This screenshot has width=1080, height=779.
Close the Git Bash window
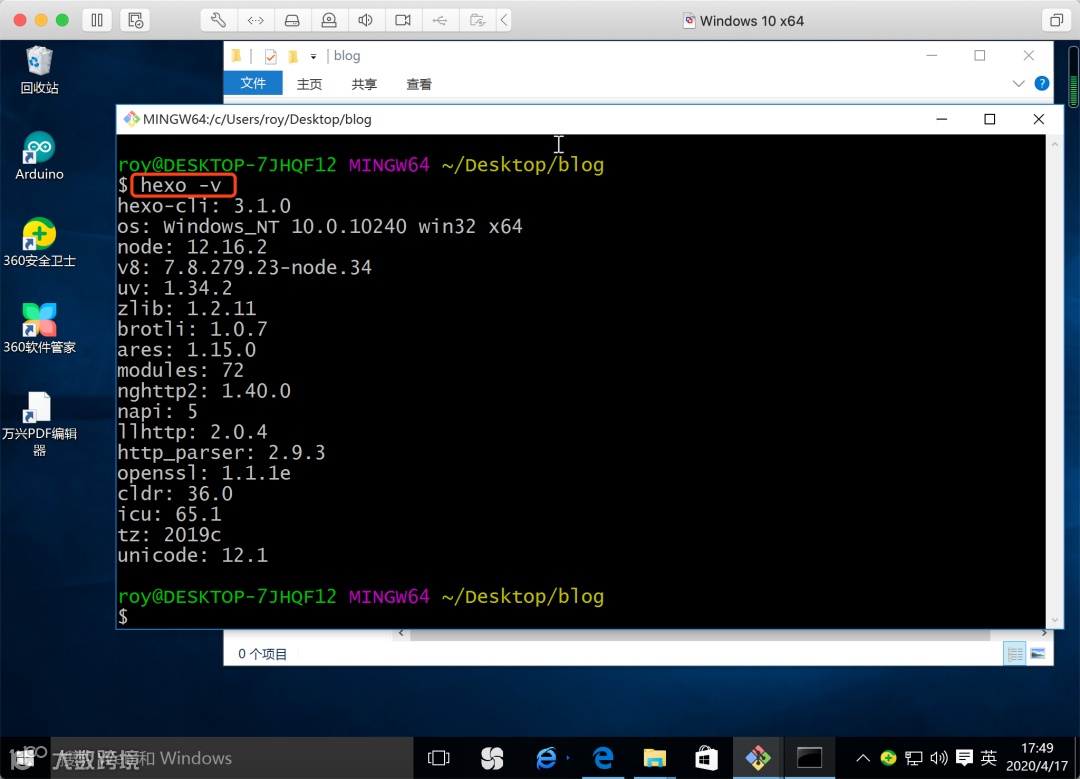pyautogui.click(x=1039, y=119)
